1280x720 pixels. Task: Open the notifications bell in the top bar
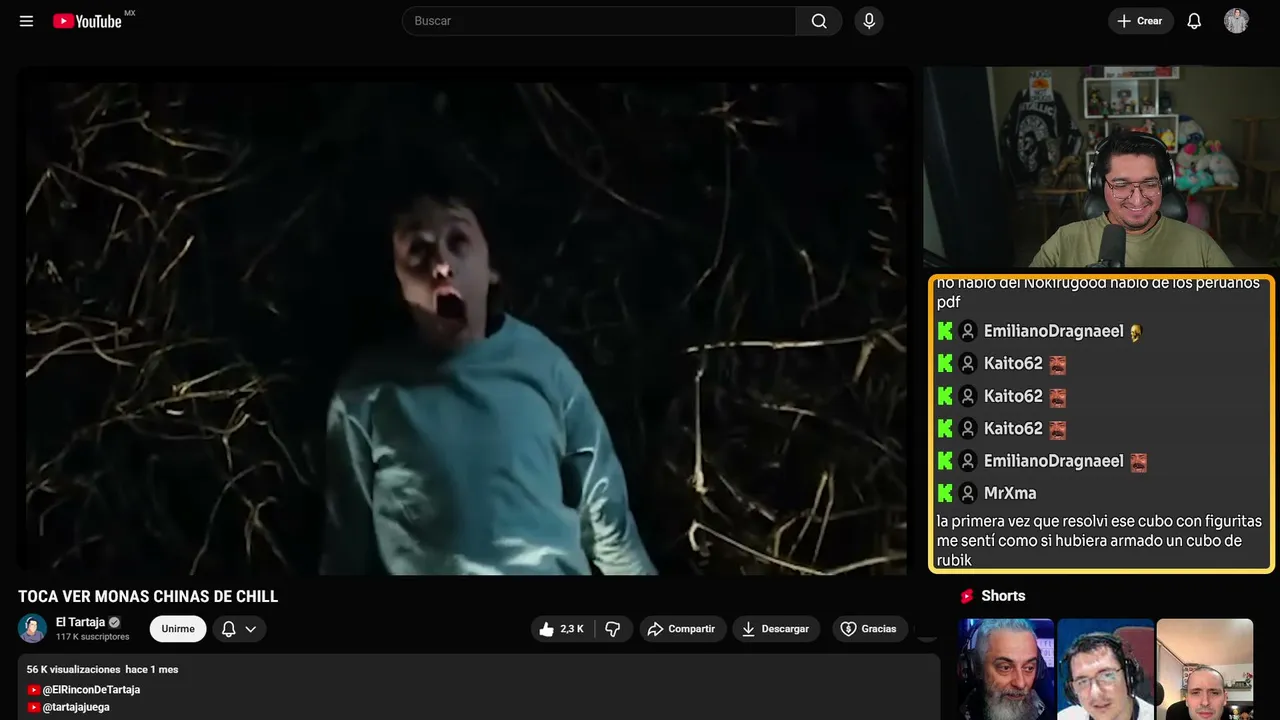[1194, 21]
